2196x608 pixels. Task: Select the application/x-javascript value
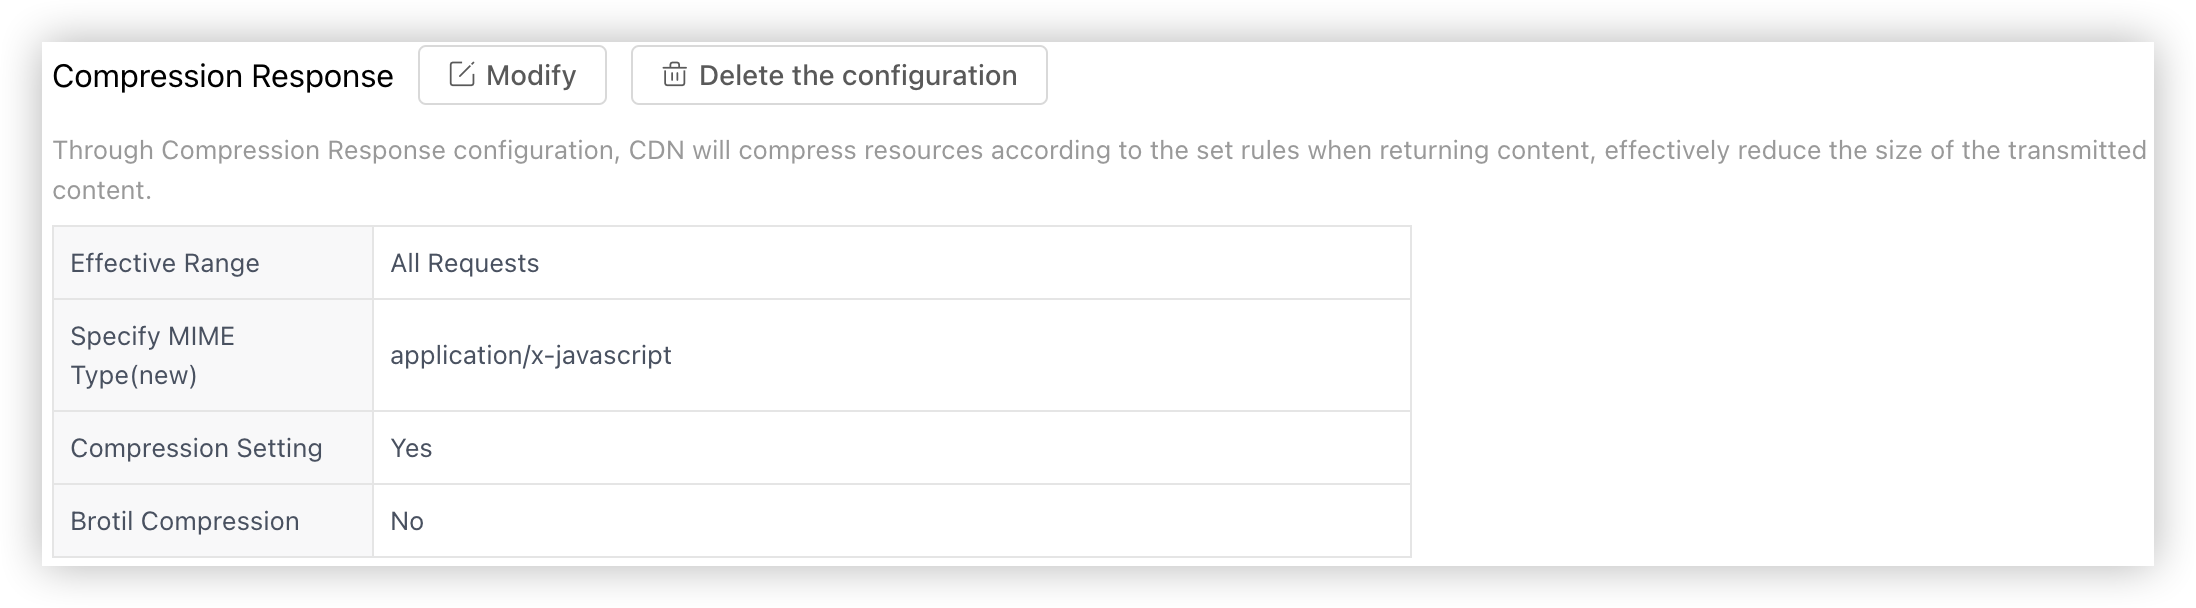(531, 355)
